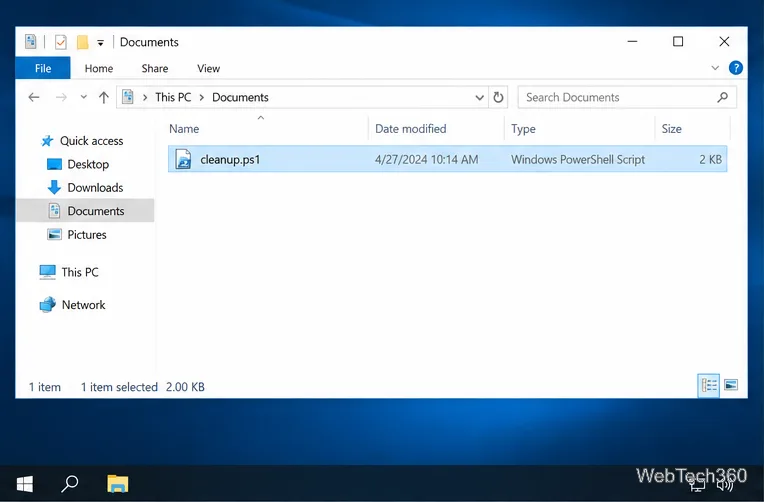This screenshot has height=502, width=764.
Task: Go forward with the right arrow
Action: pos(61,97)
